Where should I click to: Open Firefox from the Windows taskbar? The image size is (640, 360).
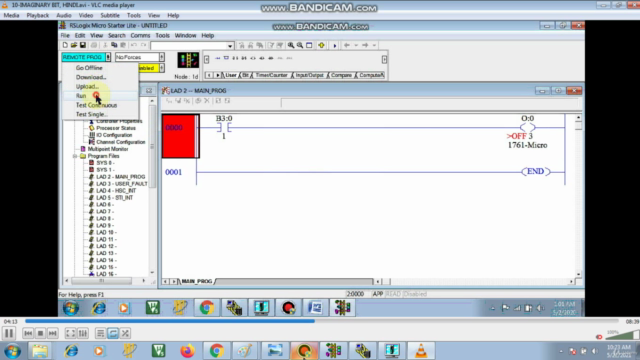(187, 351)
